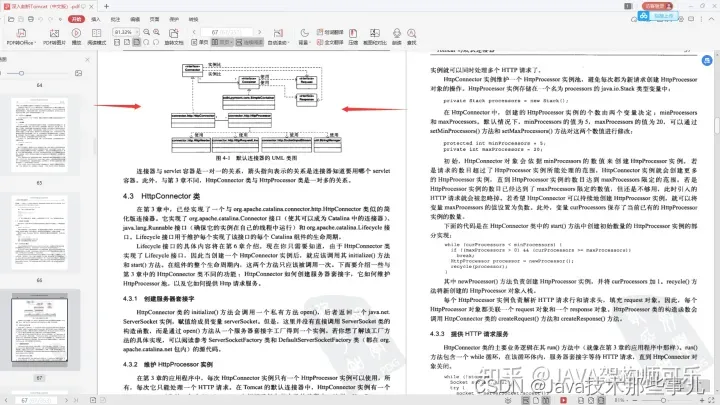This screenshot has height=405, width=720.
Task: Open the 截图和对比 screenshot tool
Action: tap(375, 36)
